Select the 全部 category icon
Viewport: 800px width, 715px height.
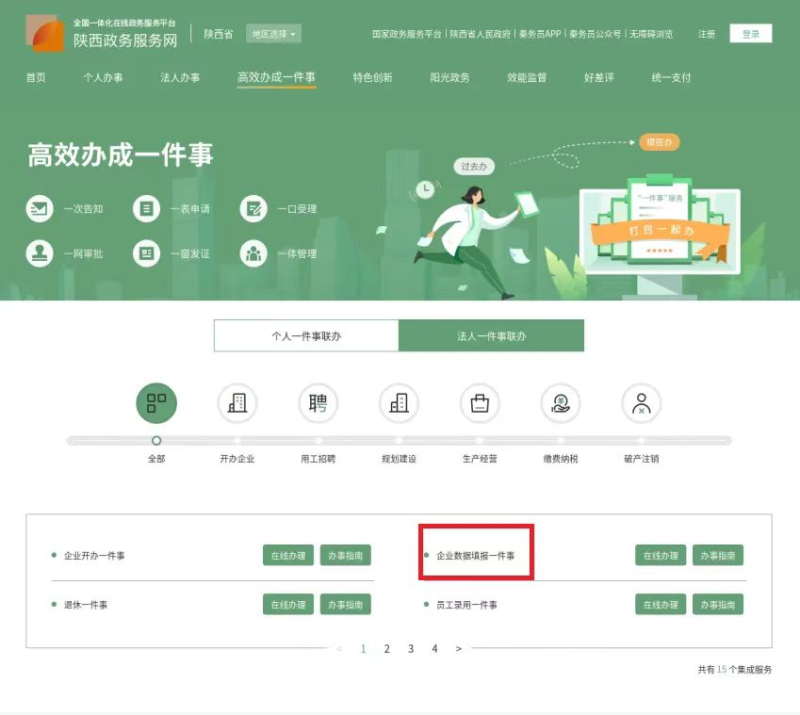point(157,405)
